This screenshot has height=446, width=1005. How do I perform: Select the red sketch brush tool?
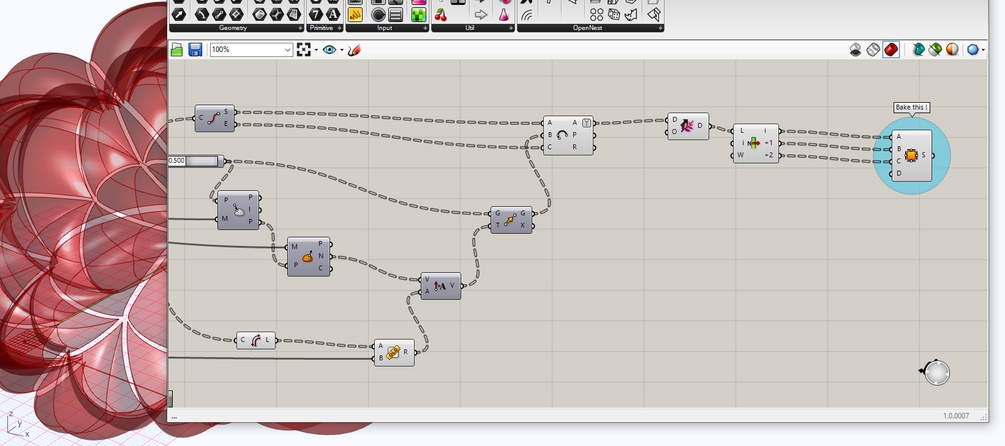[354, 49]
